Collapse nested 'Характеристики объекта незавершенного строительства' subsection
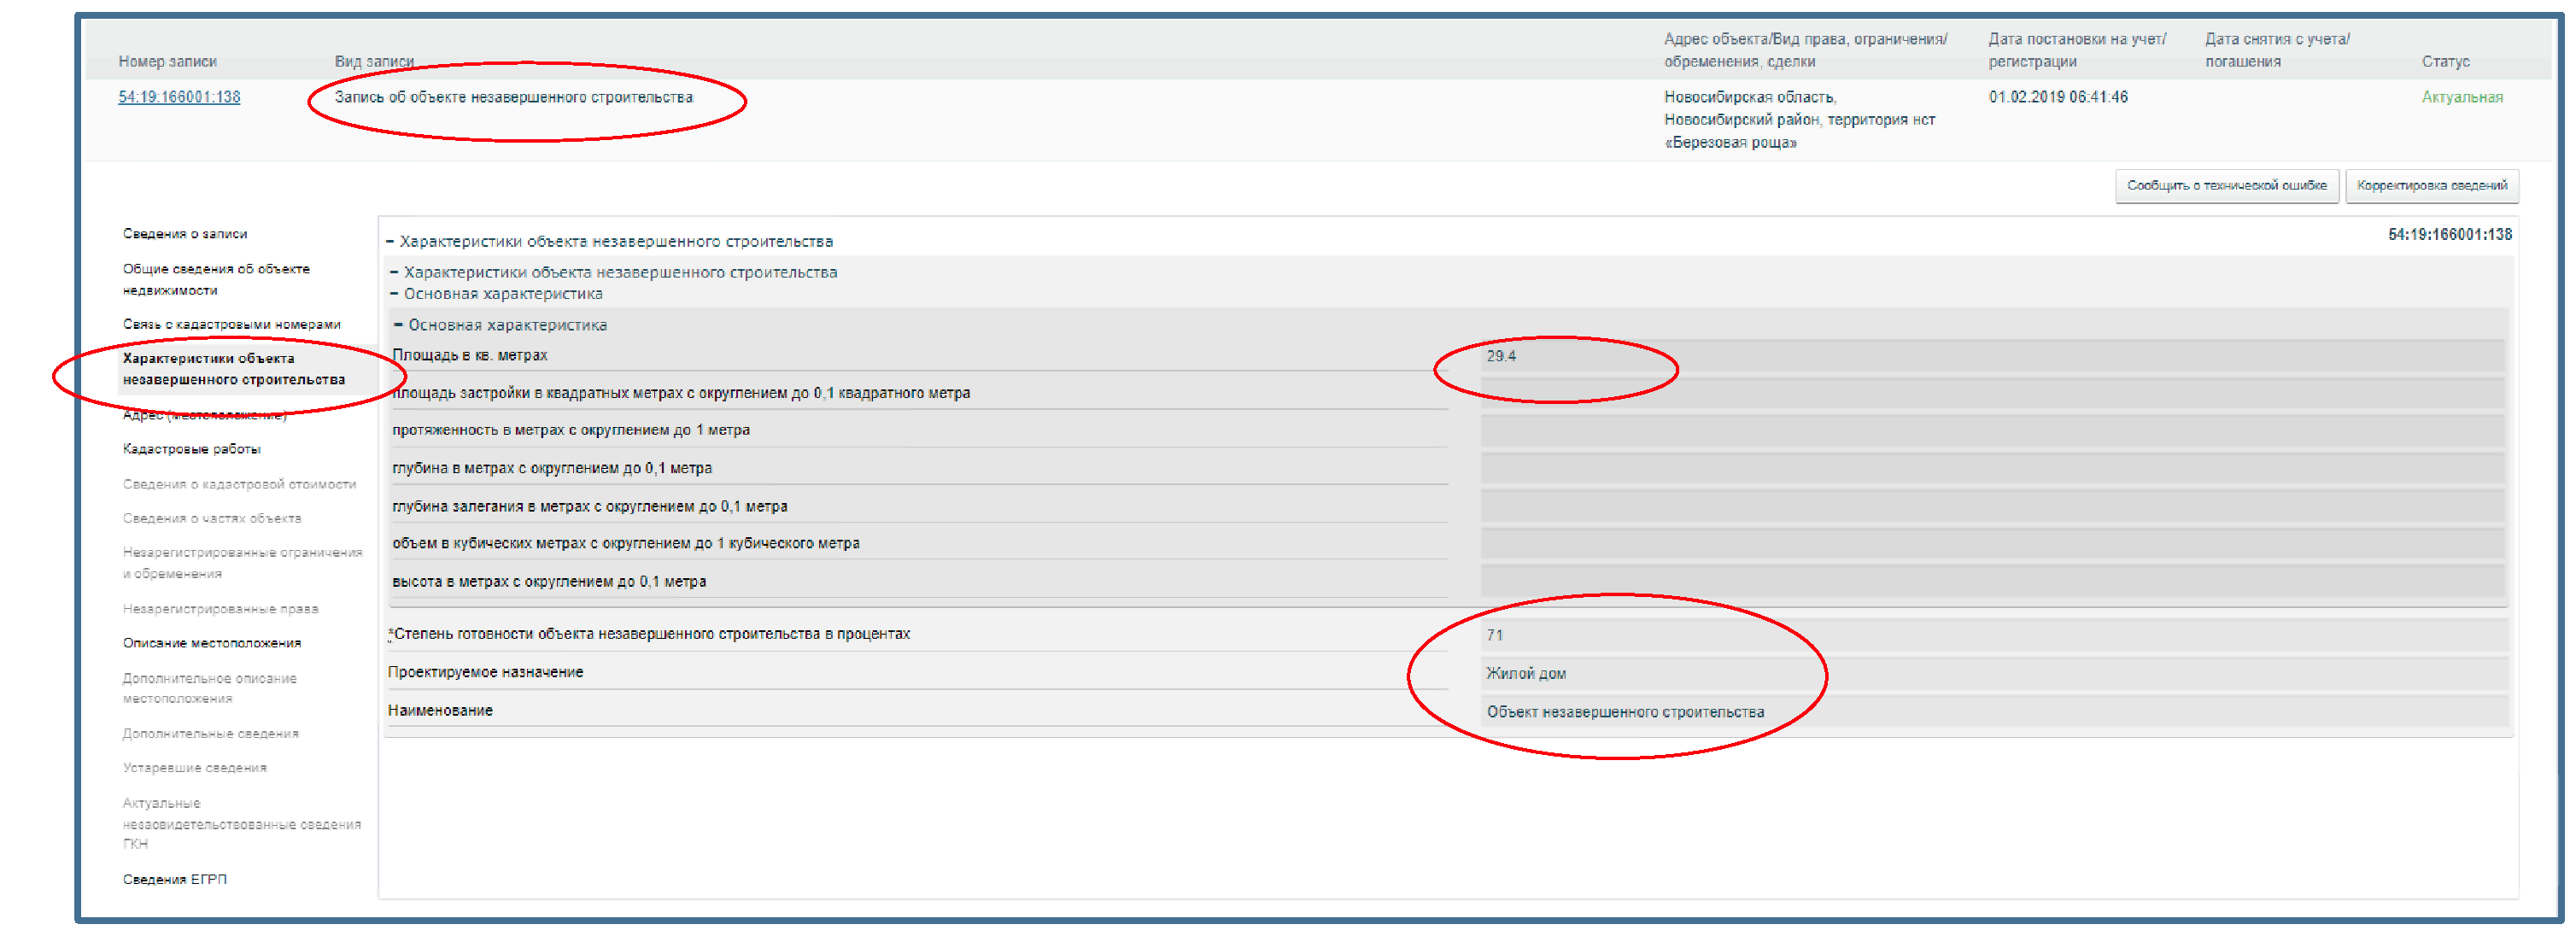The height and width of the screenshot is (942, 2576). click(614, 273)
